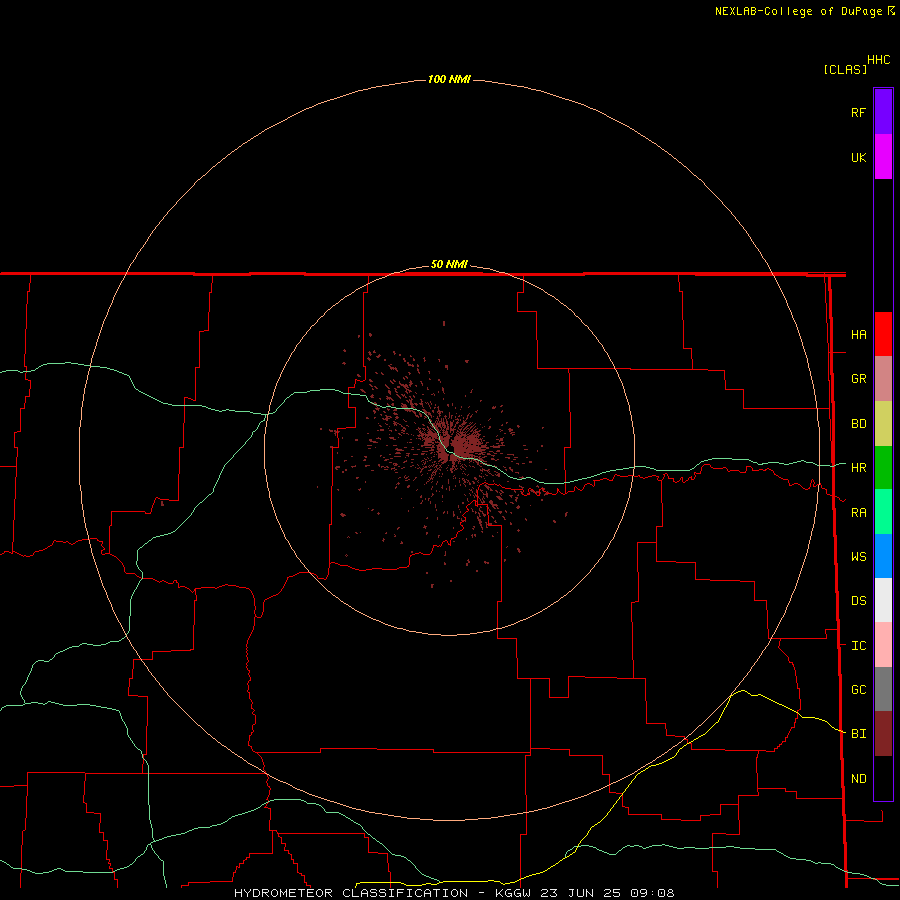
Task: Click the HA red legend swatch
Action: 883,334
